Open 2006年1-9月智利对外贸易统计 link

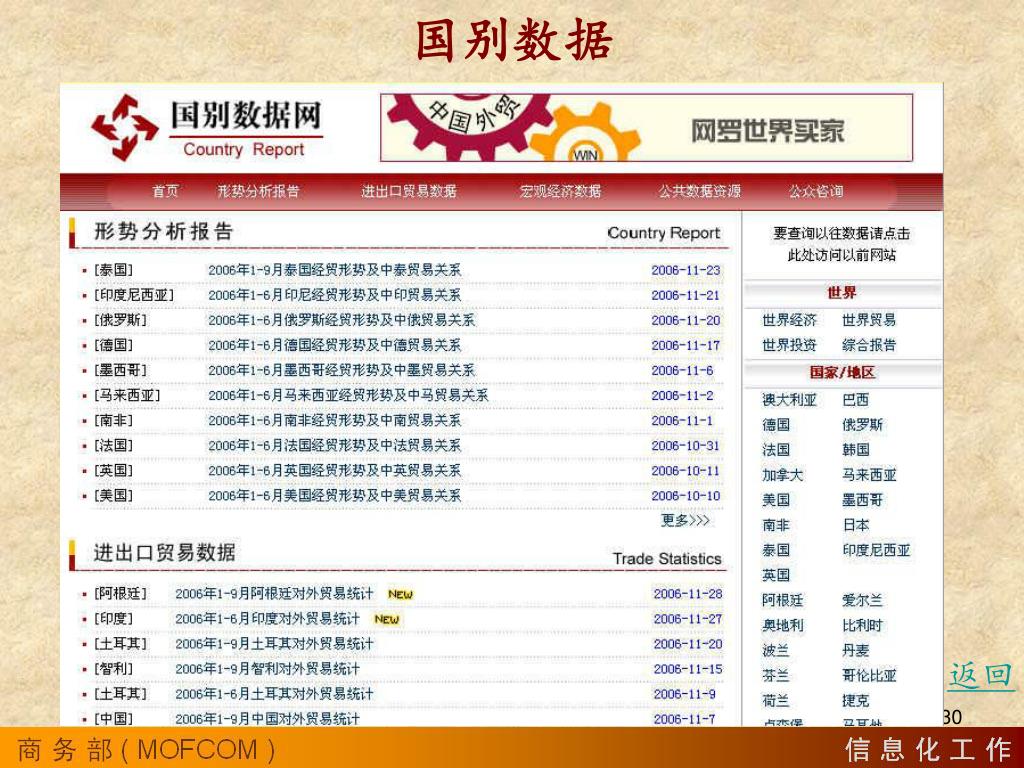click(267, 669)
